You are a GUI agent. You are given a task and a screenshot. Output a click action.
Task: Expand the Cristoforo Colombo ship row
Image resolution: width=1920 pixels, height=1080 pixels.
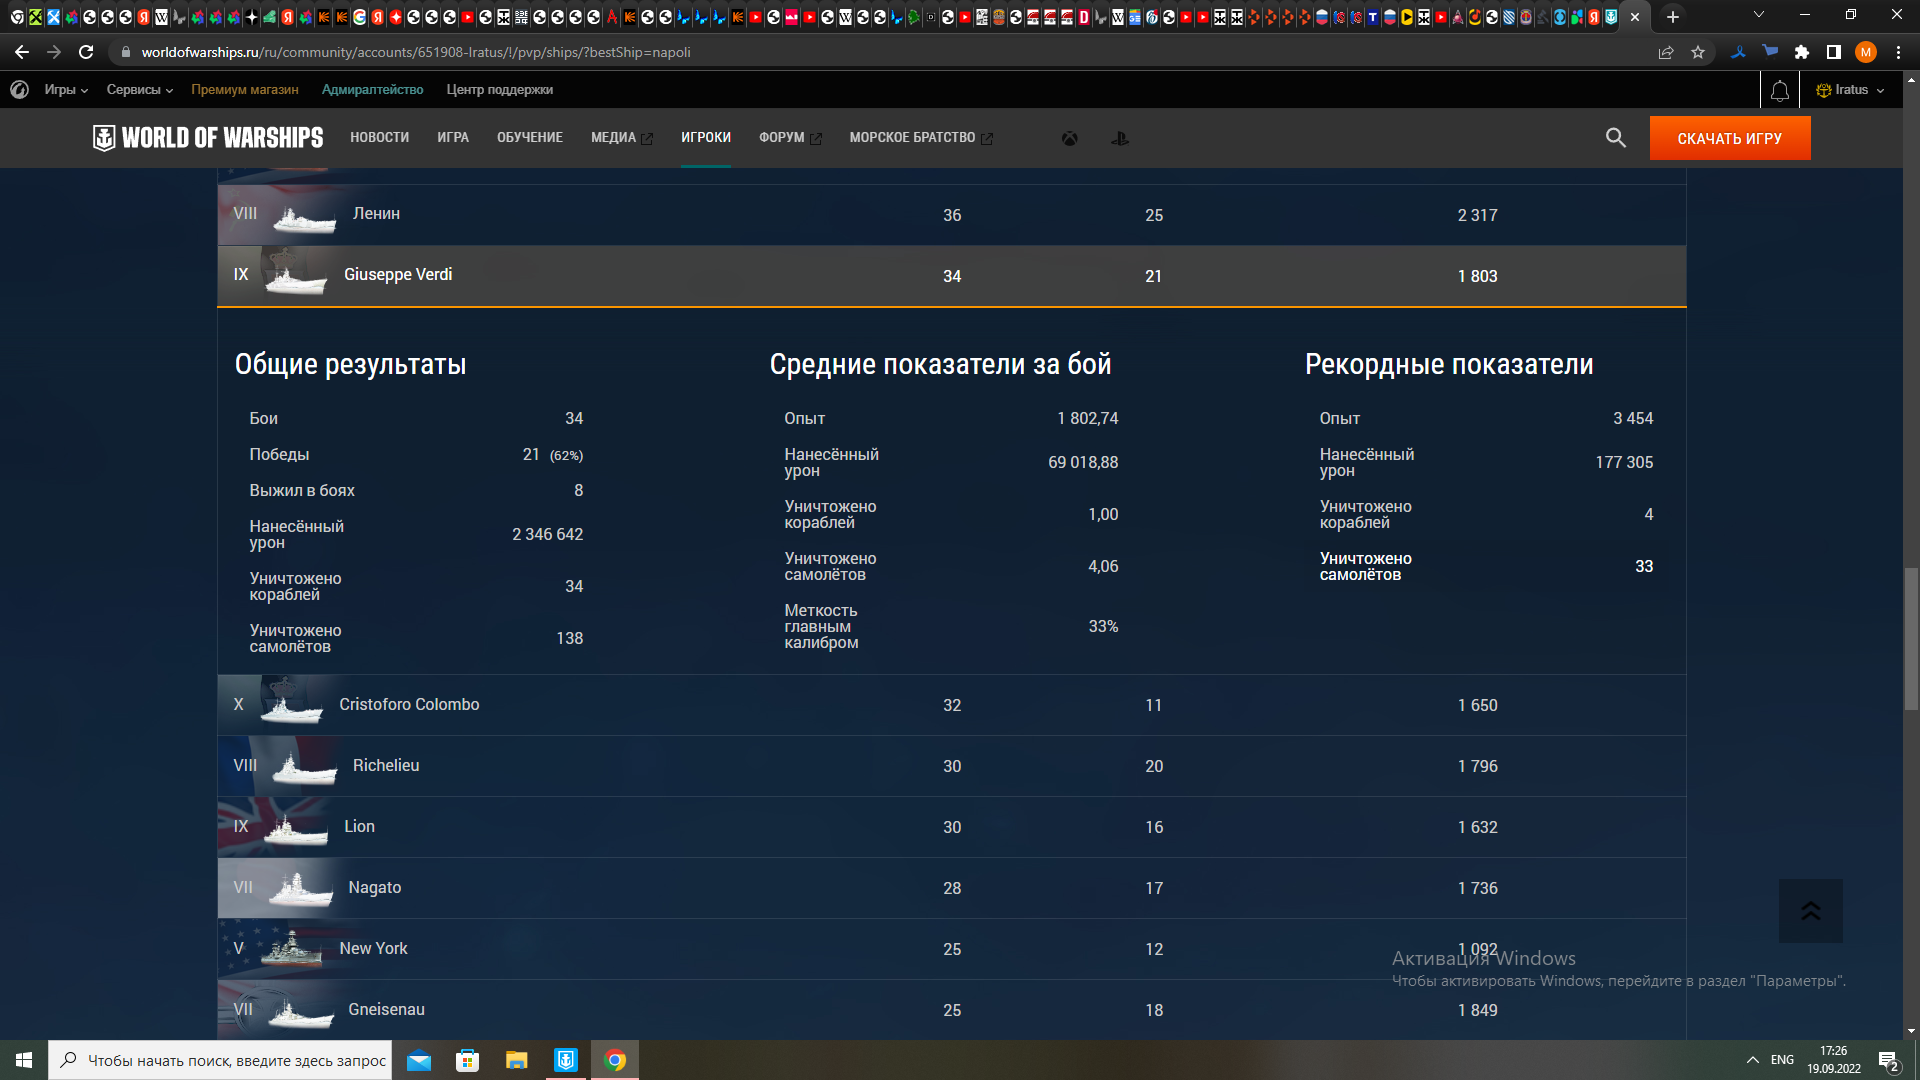(952, 705)
